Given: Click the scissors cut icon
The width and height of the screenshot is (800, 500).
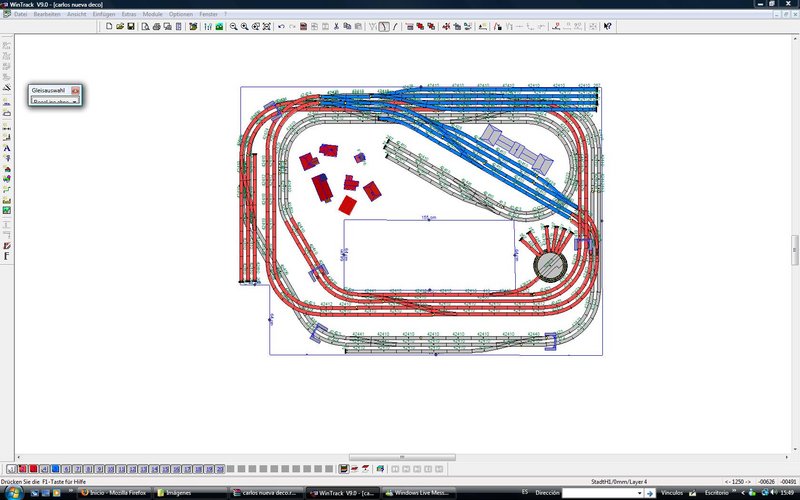Looking at the screenshot, I should 336,27.
